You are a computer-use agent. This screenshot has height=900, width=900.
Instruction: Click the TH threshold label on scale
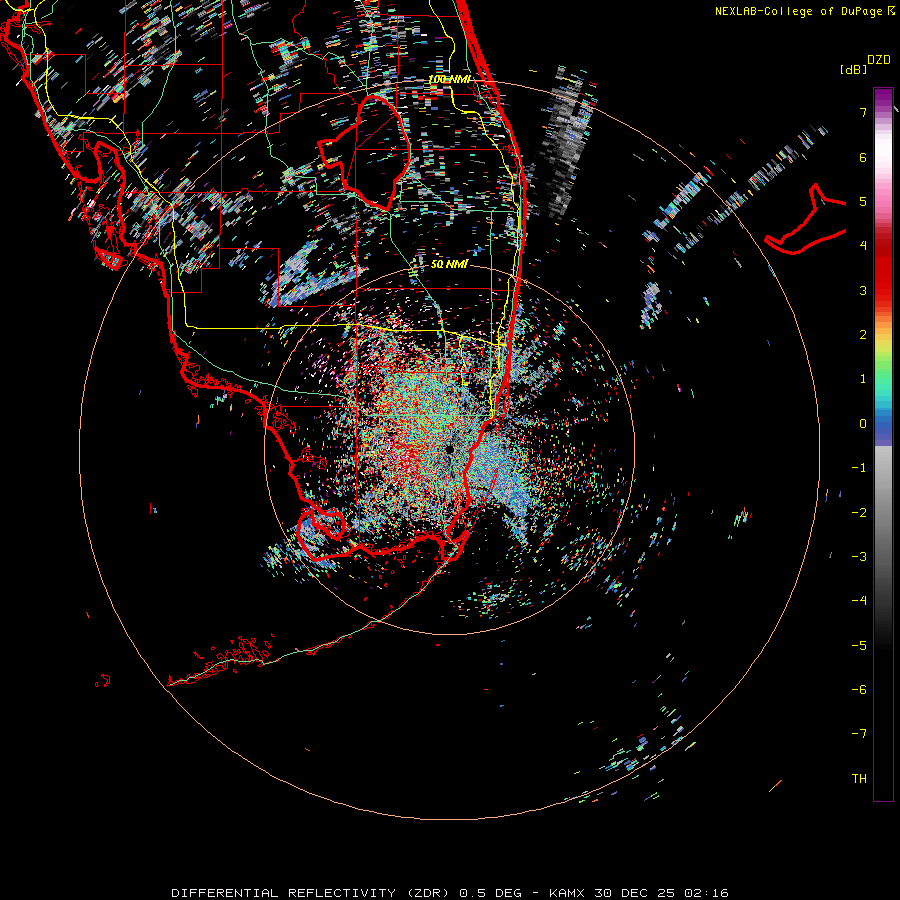(x=859, y=778)
